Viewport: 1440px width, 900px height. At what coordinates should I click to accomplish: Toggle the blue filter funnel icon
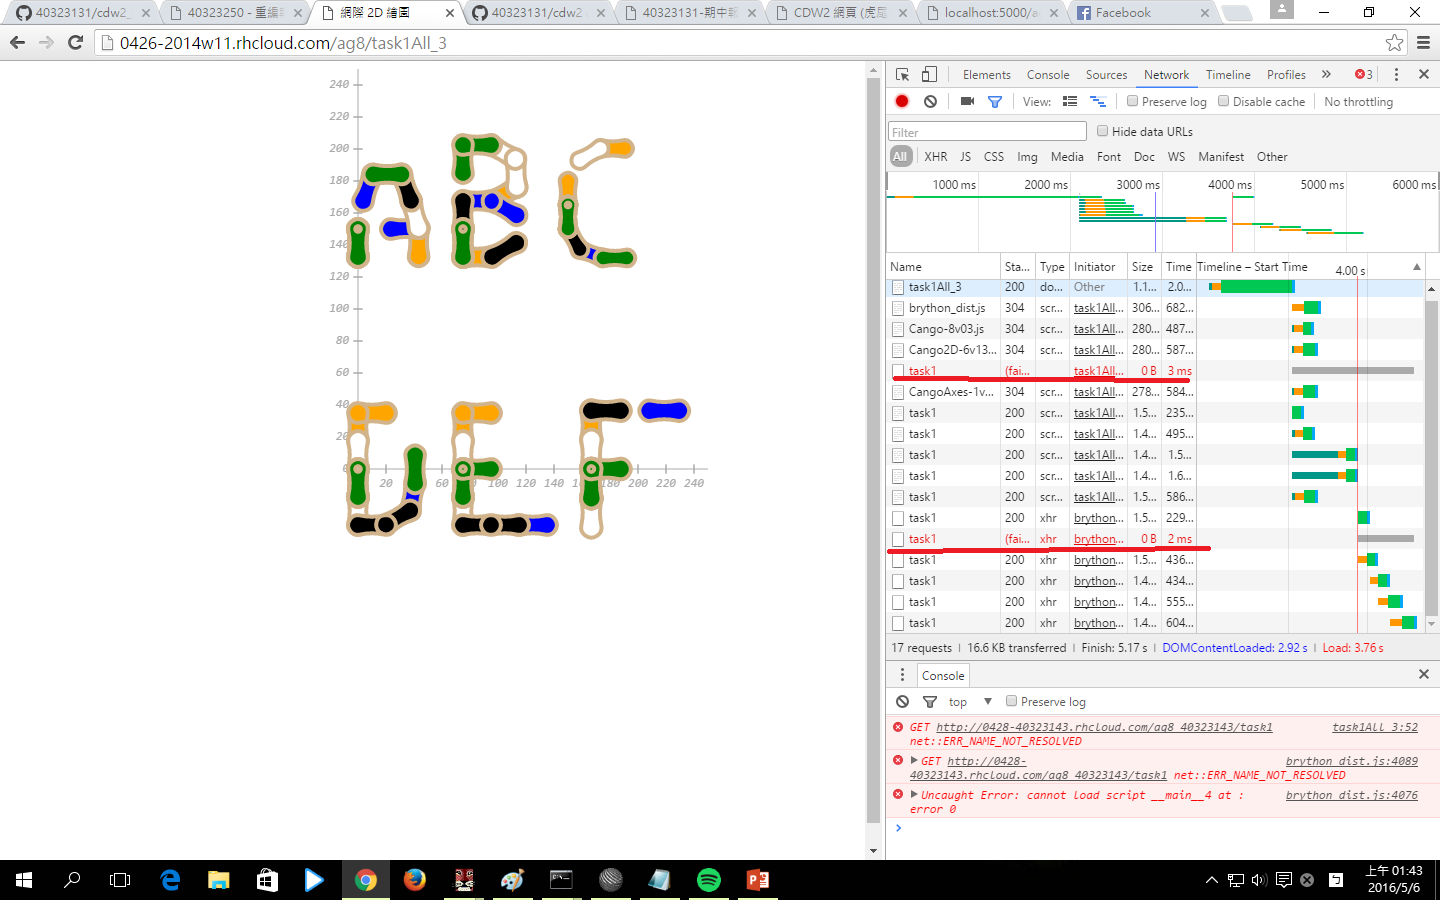point(995,101)
